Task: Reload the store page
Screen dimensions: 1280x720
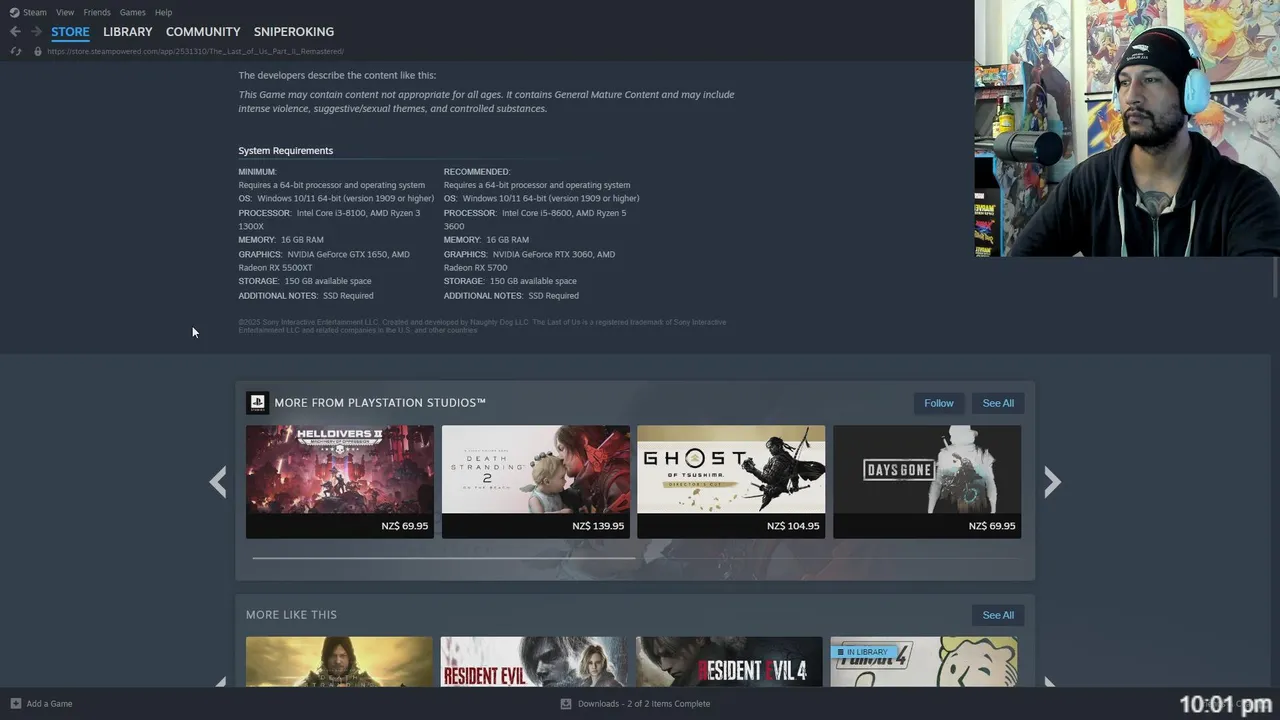Action: coord(15,51)
